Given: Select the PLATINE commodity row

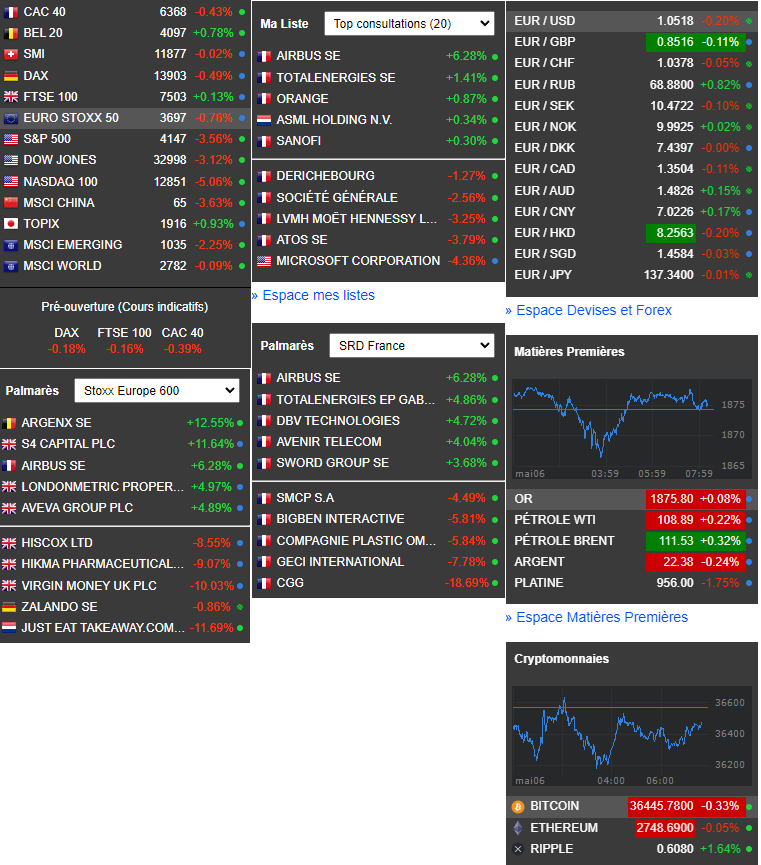Looking at the screenshot, I should click(x=632, y=583).
